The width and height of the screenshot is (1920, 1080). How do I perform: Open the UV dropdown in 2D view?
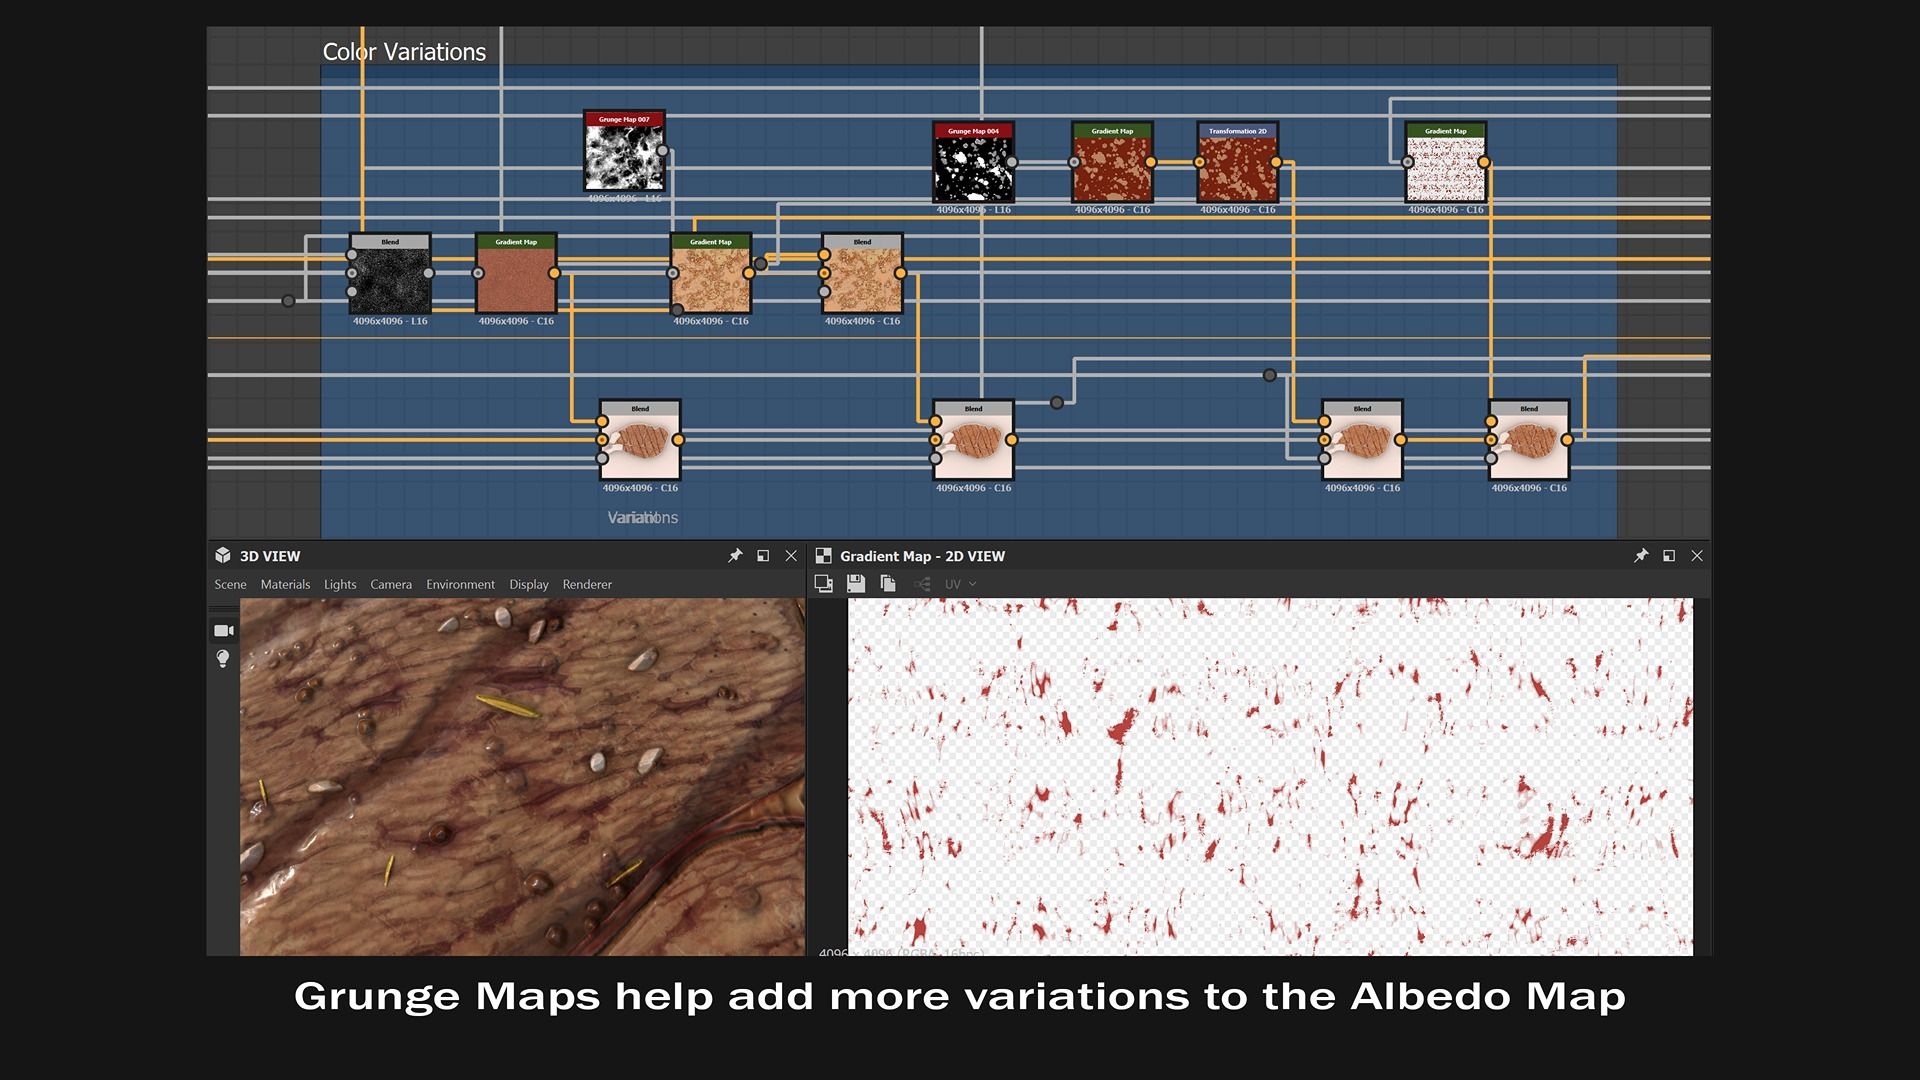(x=960, y=584)
